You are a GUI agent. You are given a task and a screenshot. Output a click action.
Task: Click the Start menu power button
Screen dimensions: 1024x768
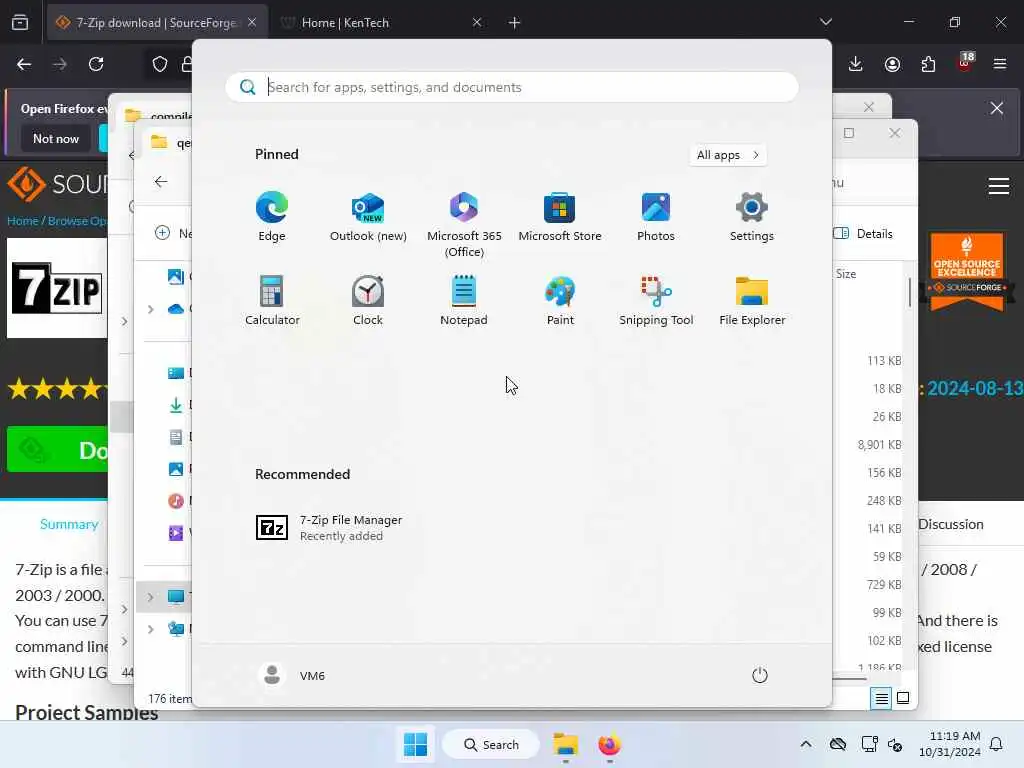point(760,675)
